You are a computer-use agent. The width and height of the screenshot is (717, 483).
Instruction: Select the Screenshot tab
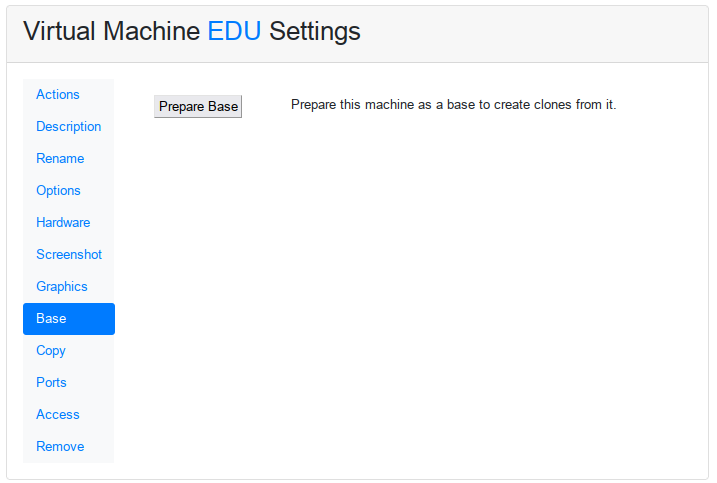pyautogui.click(x=69, y=255)
